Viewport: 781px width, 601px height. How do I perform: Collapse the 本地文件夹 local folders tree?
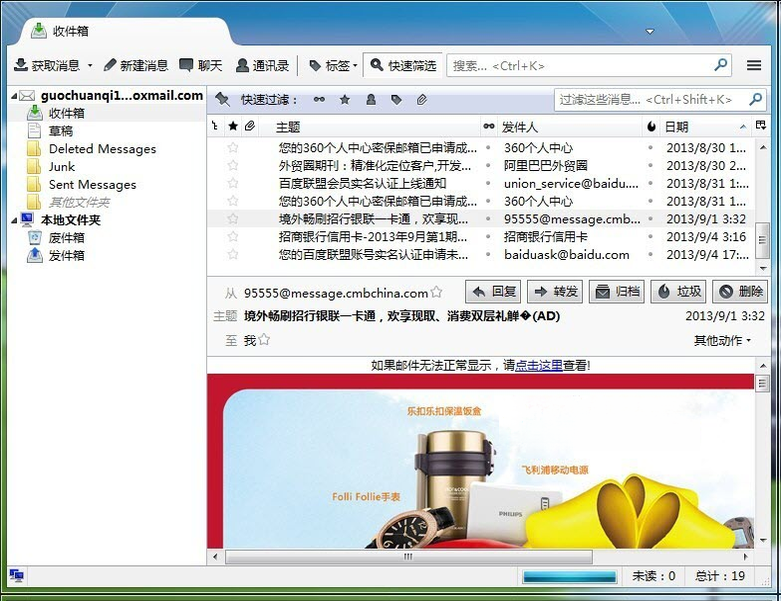[13, 220]
